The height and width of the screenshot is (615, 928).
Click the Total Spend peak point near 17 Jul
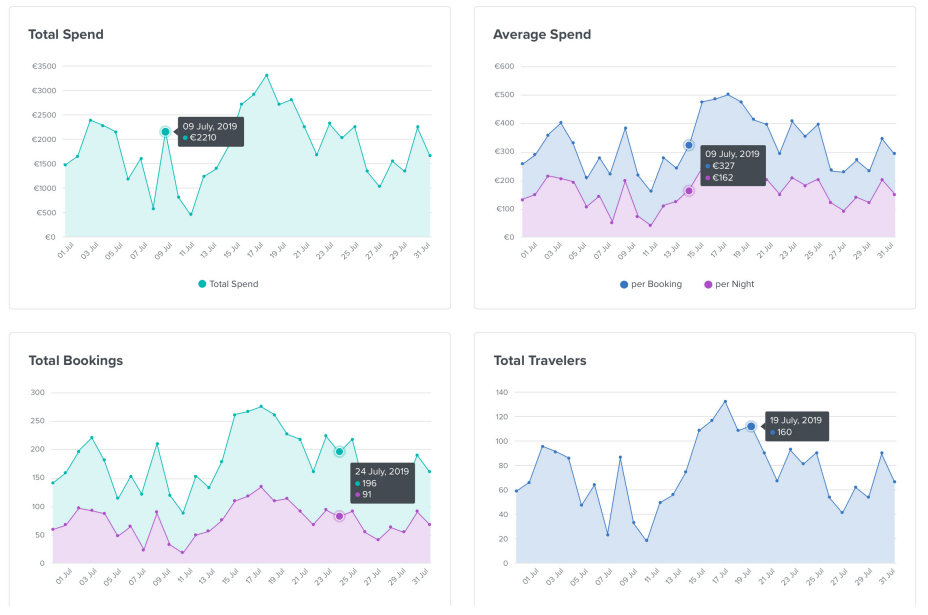point(267,75)
